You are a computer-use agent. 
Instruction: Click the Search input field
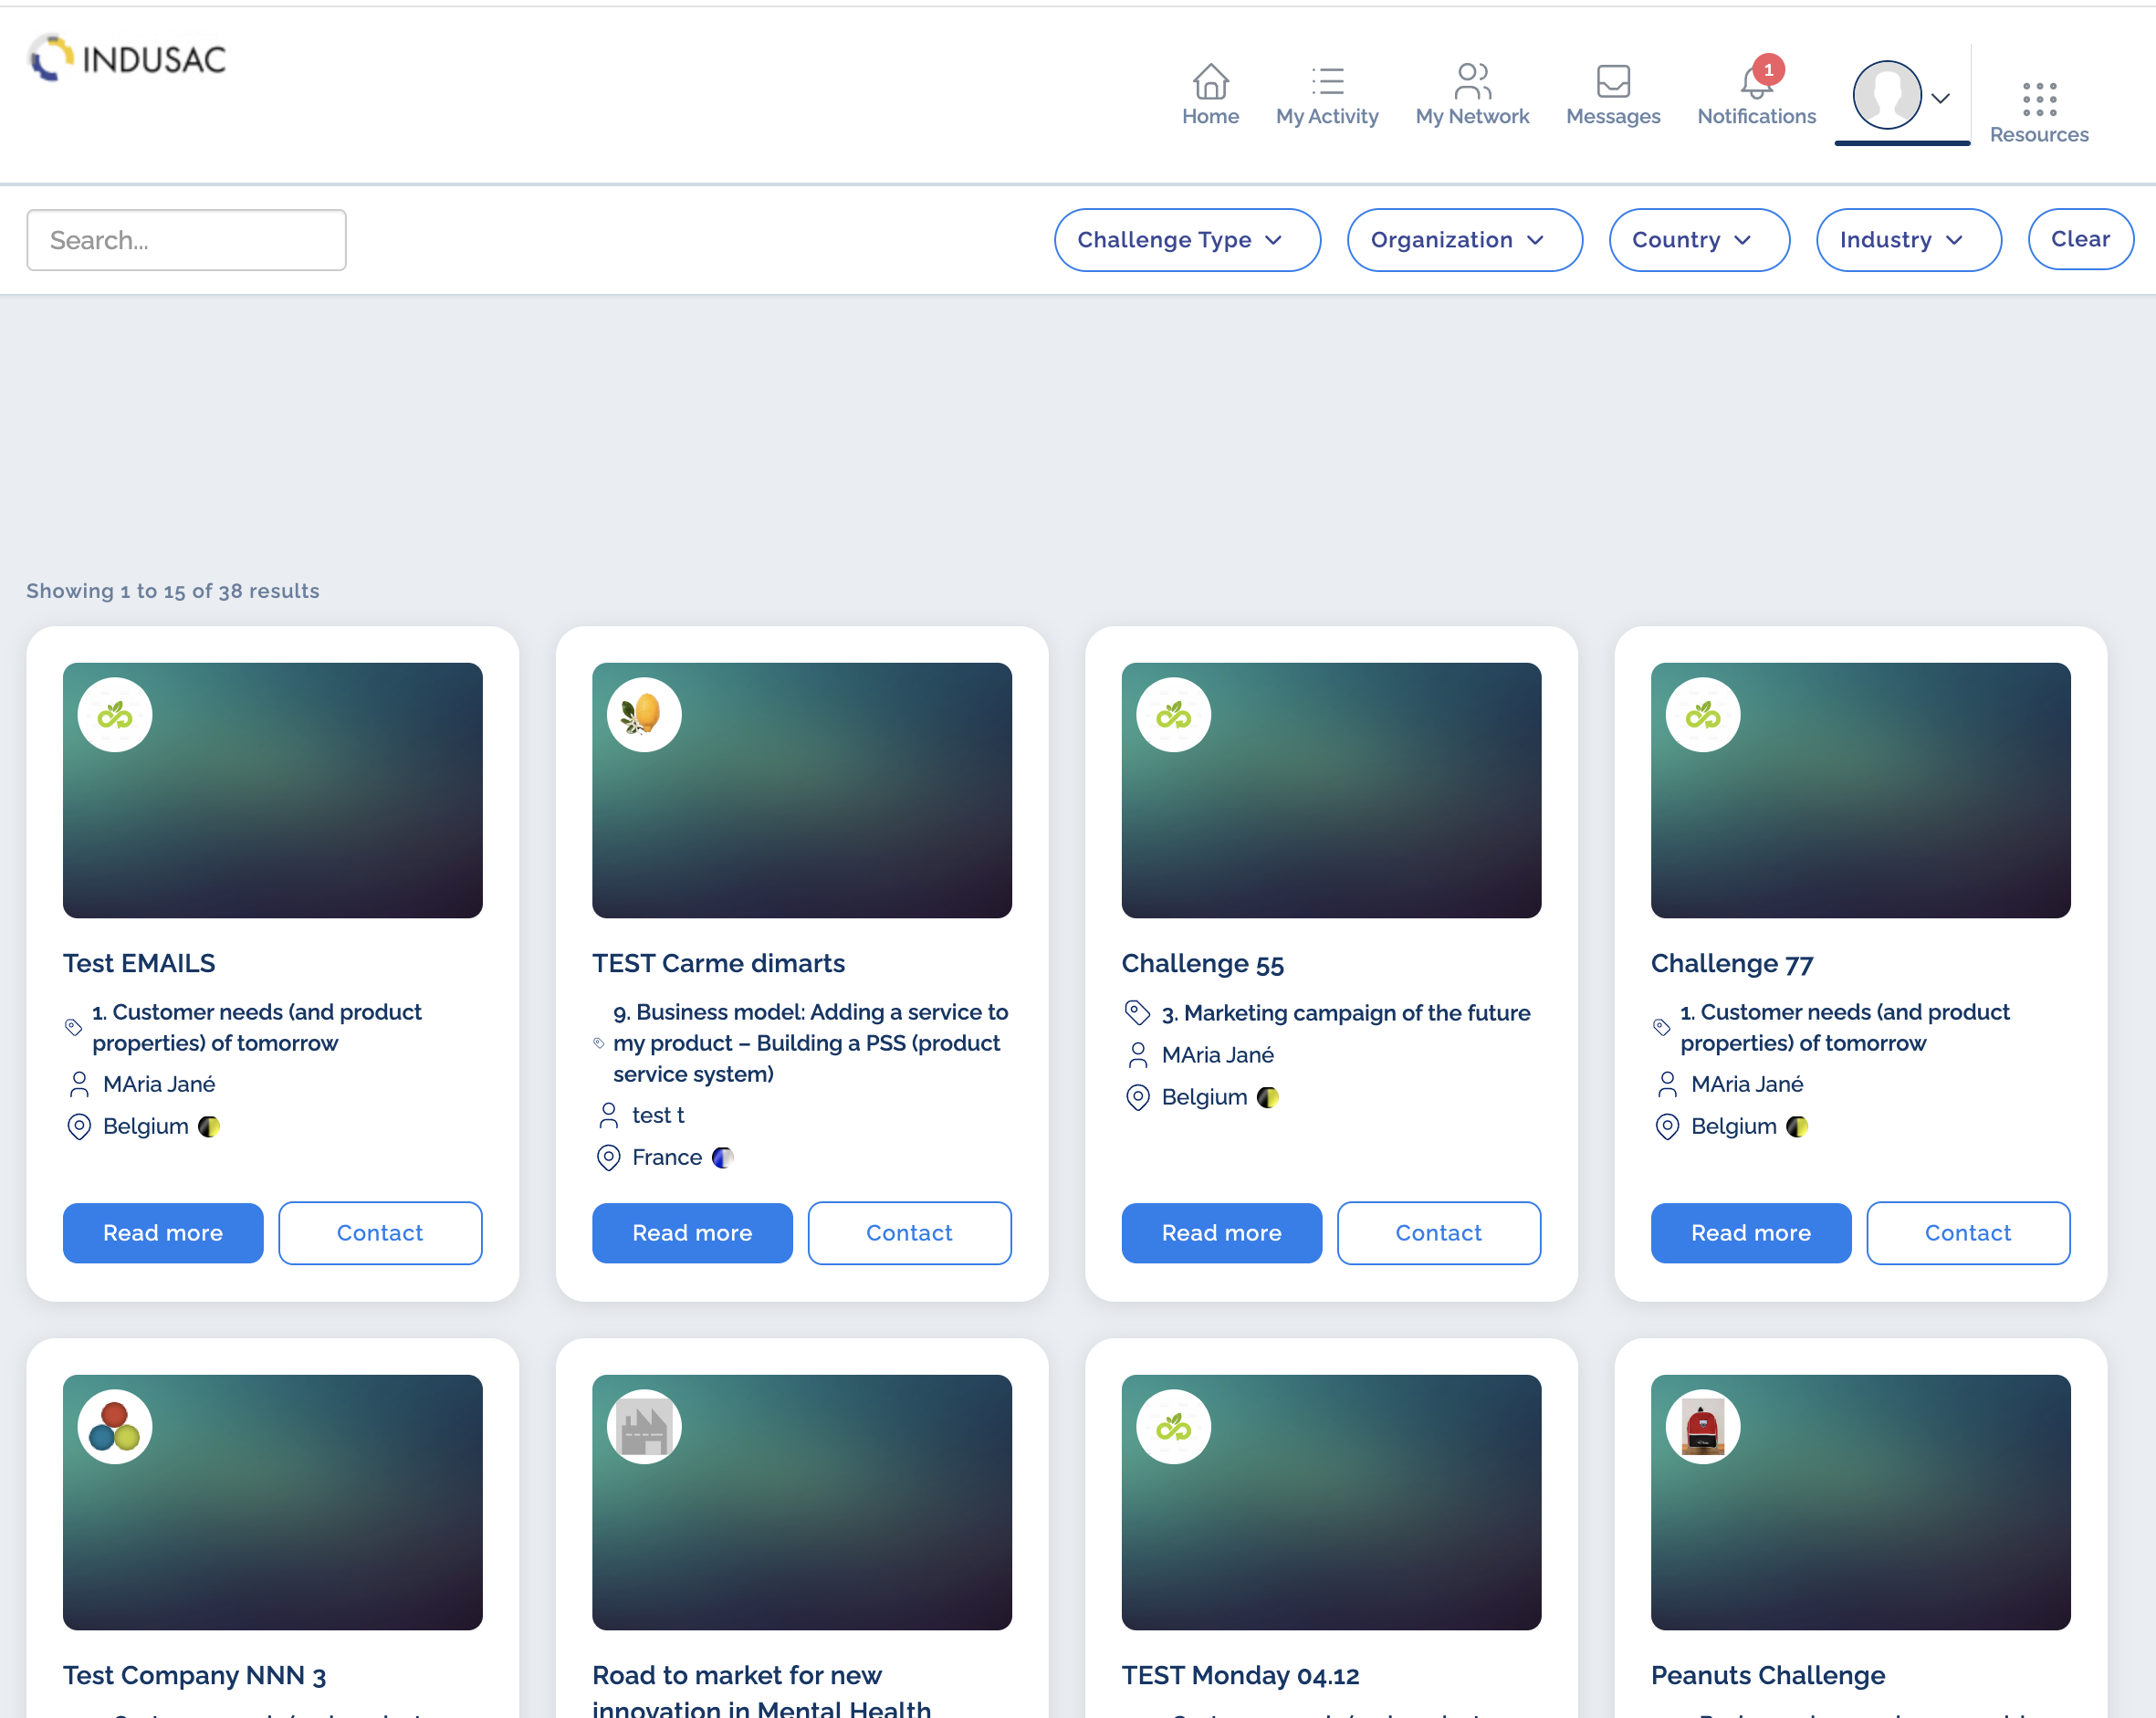click(187, 240)
